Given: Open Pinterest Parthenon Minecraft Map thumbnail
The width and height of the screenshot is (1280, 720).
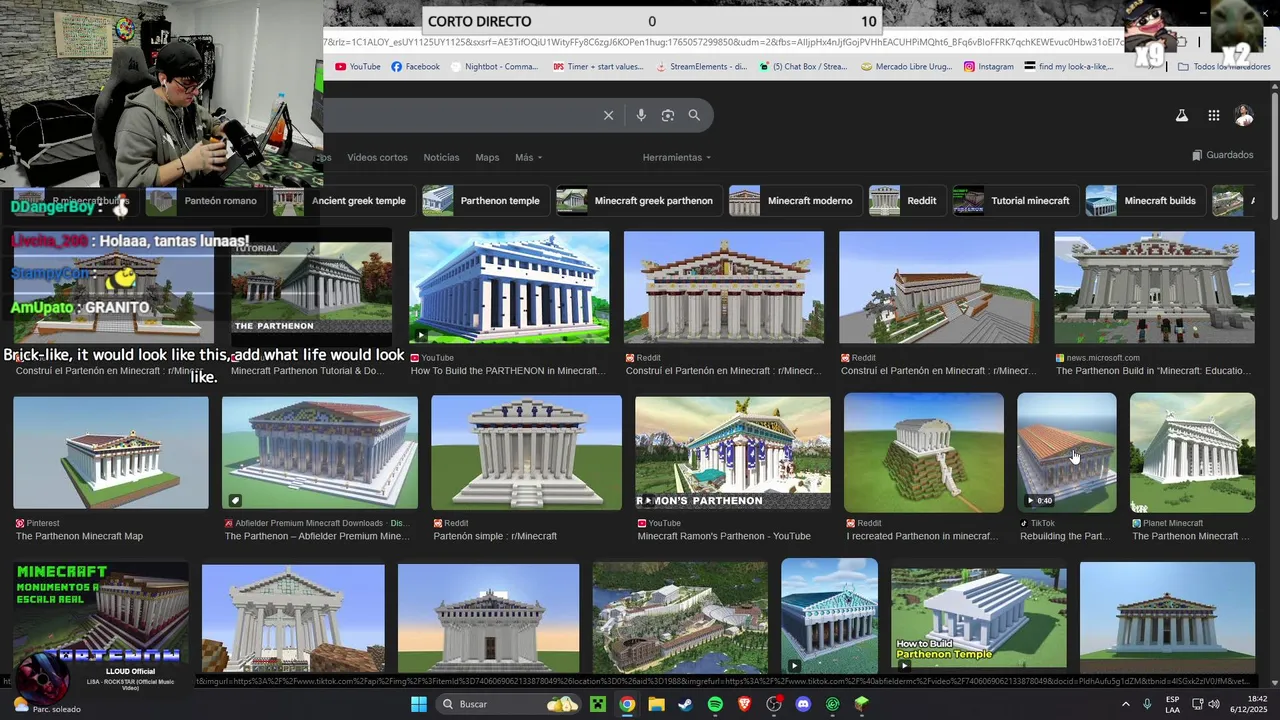Looking at the screenshot, I should point(111,453).
